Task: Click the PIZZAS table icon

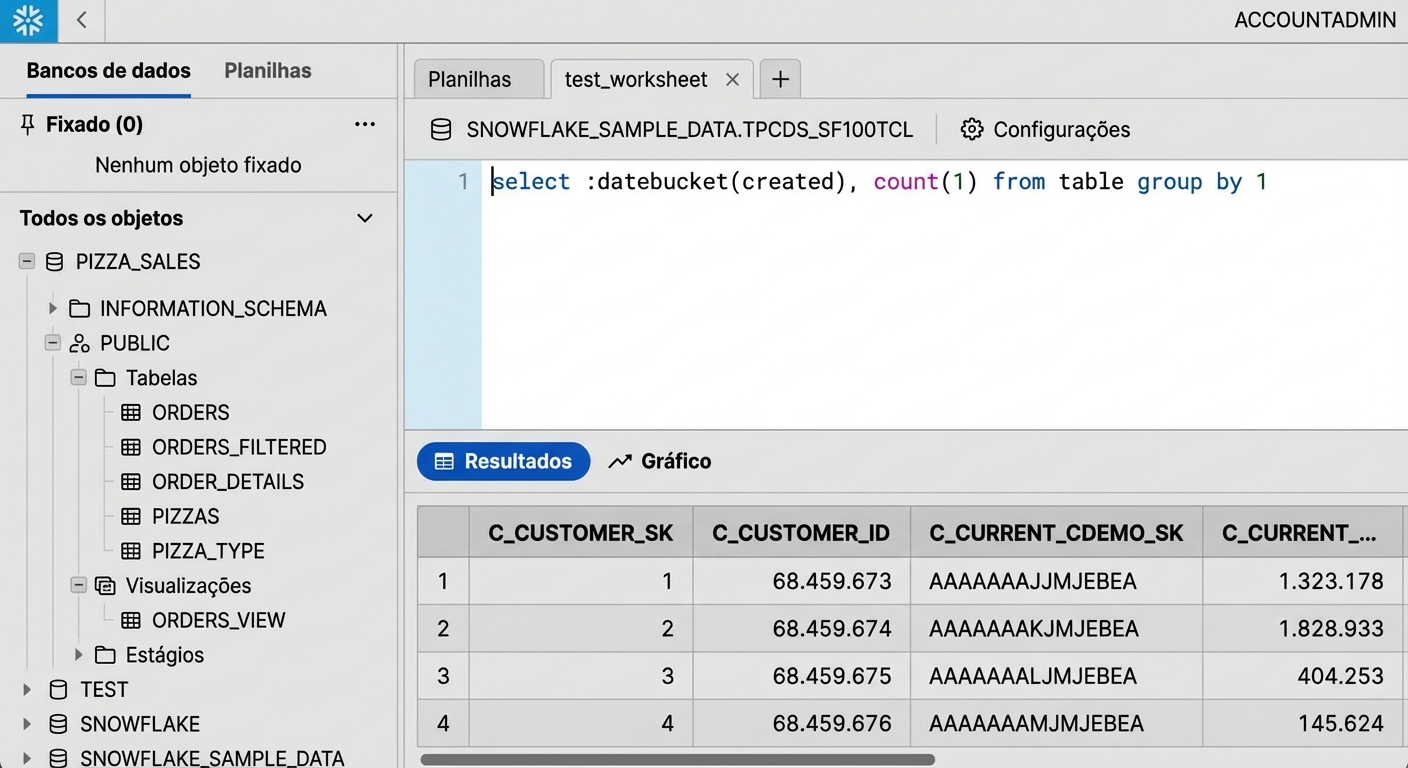Action: click(131, 516)
